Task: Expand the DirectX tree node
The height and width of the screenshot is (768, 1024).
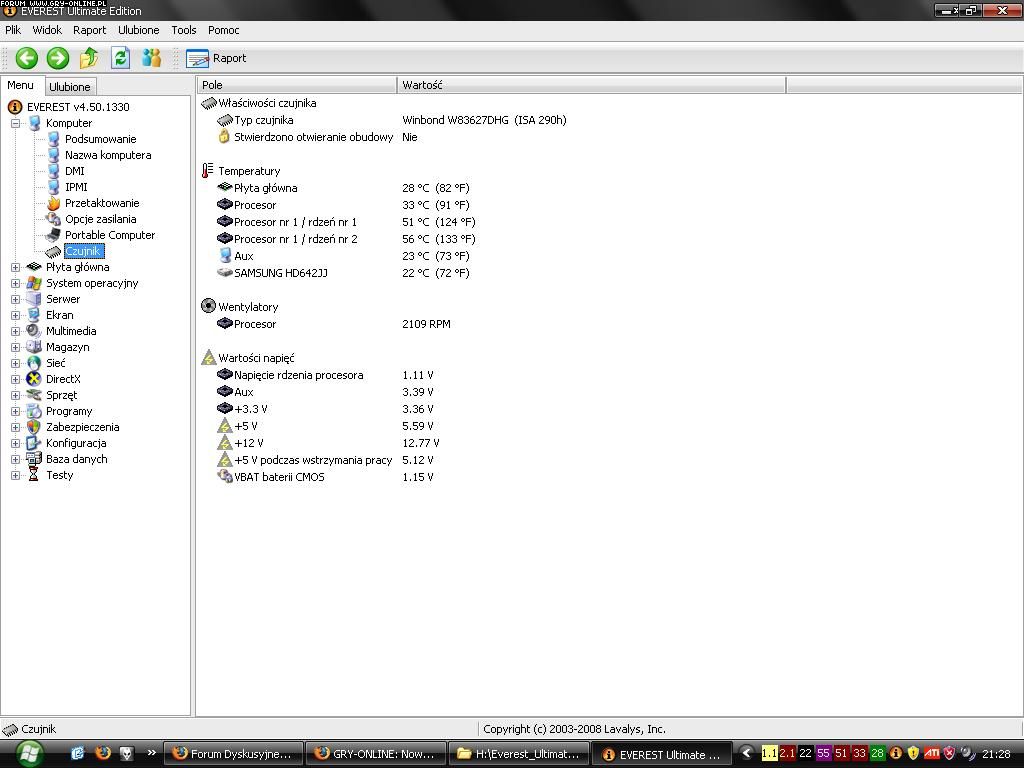Action: tap(16, 379)
